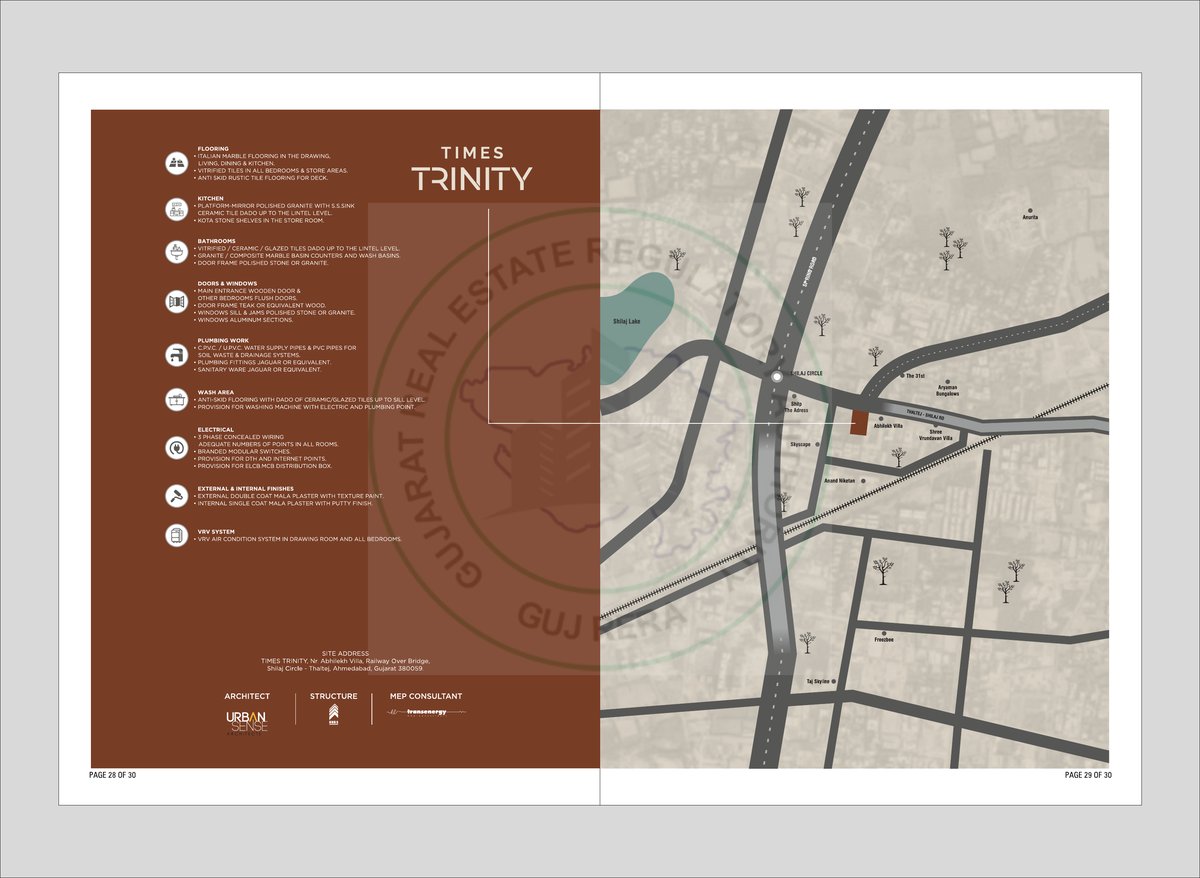Select the VRV System icon
Image resolution: width=1200 pixels, height=878 pixels.
point(177,535)
